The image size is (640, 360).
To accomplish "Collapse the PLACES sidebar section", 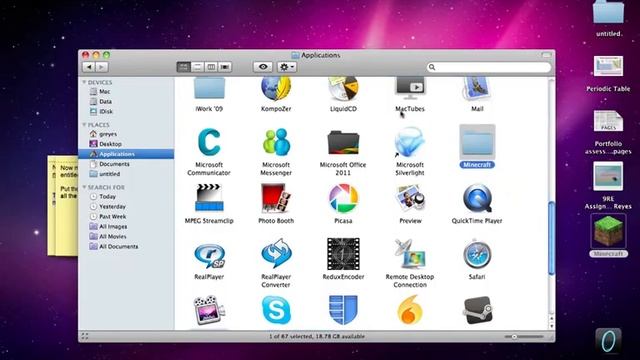I will [x=84, y=125].
